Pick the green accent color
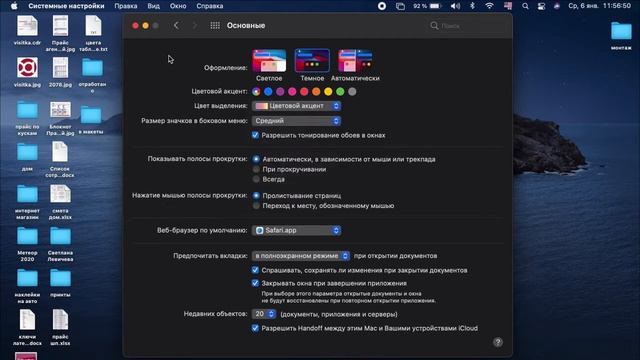The image size is (640, 360). point(340,91)
